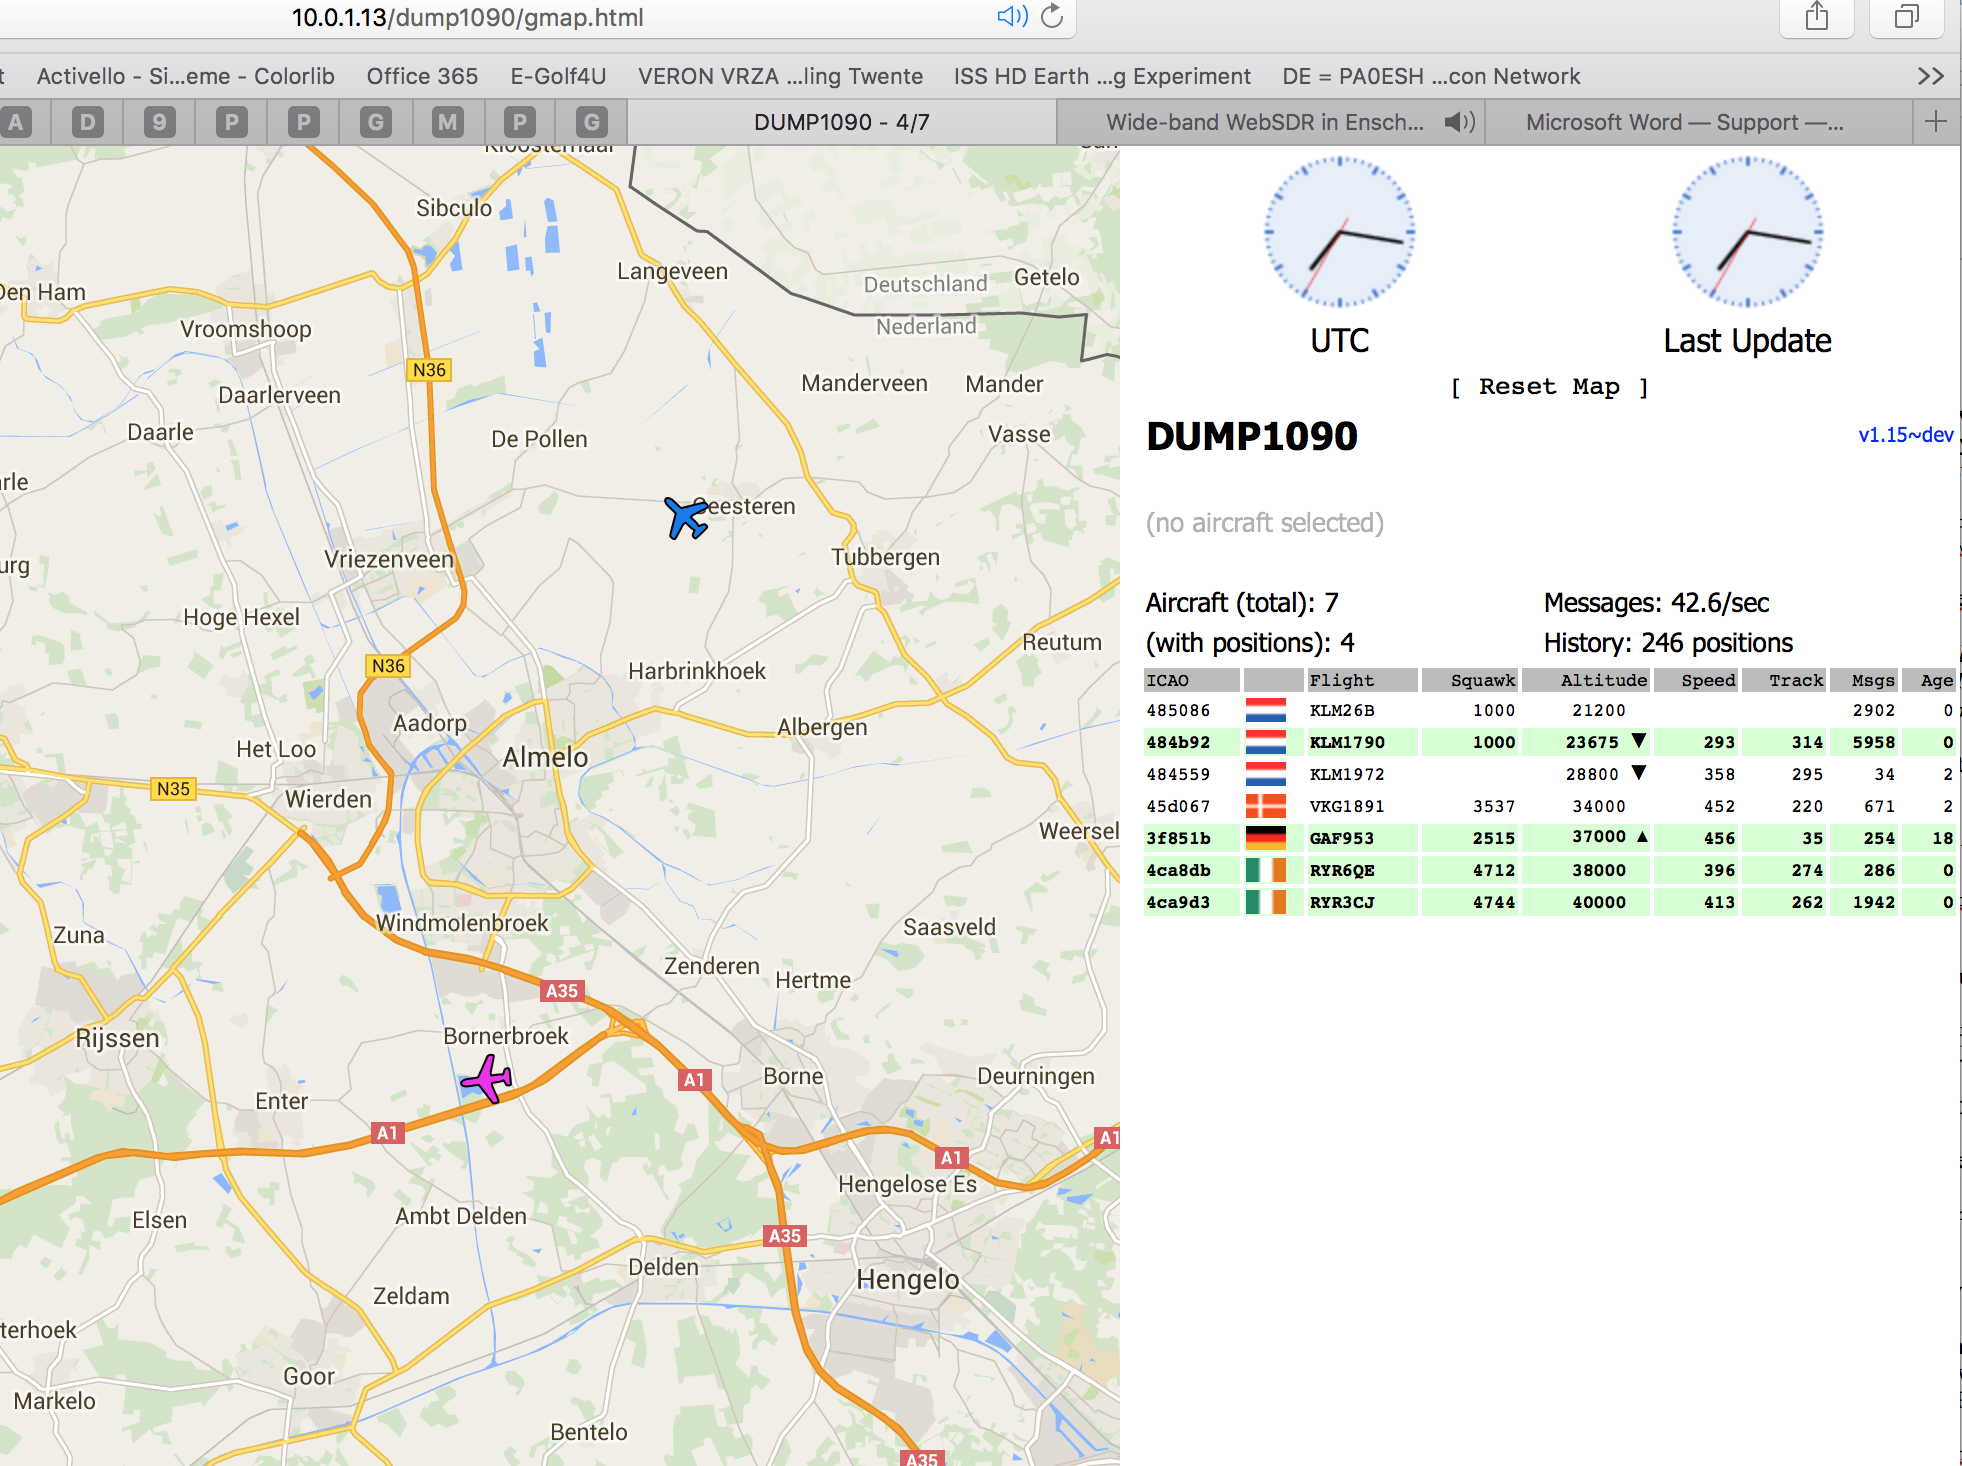Click the A1 road marker near Enter
1962x1466 pixels.
[387, 1133]
